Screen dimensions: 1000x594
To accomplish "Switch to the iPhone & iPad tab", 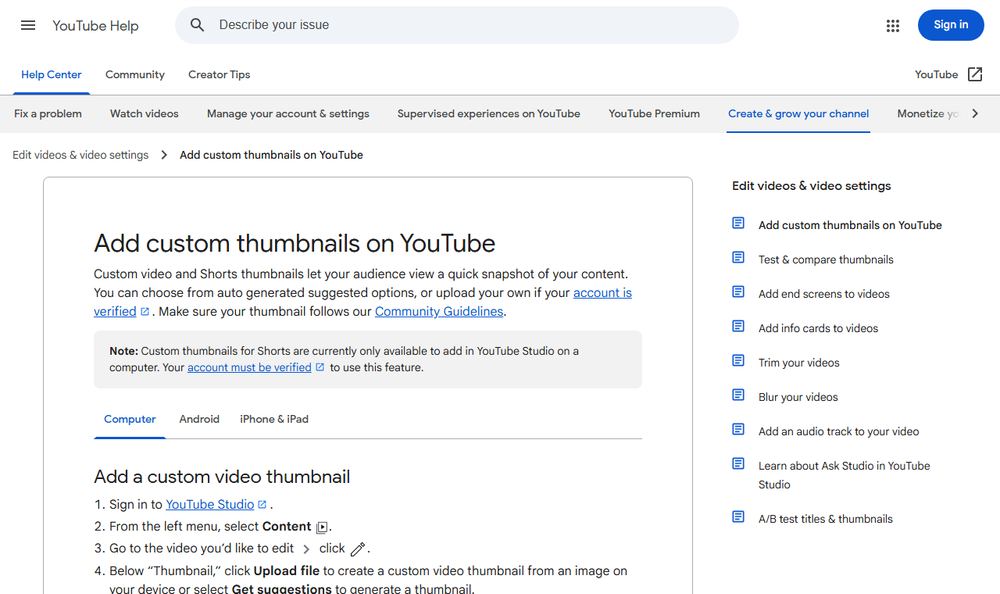I will pos(274,419).
